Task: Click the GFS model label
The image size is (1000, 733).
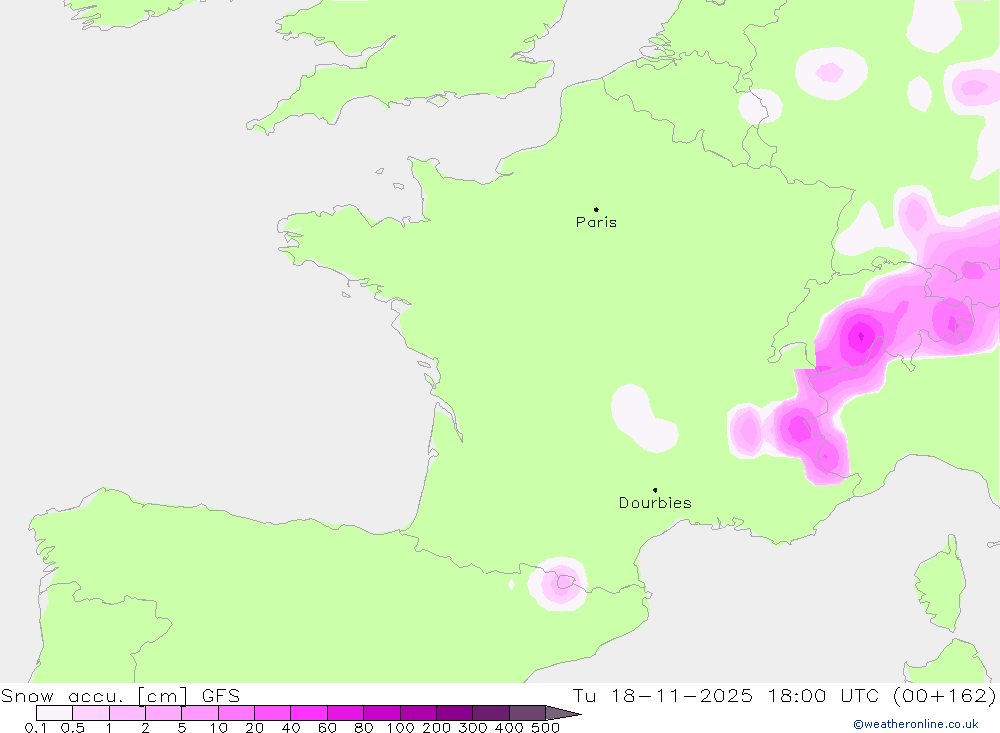Action: [x=221, y=695]
